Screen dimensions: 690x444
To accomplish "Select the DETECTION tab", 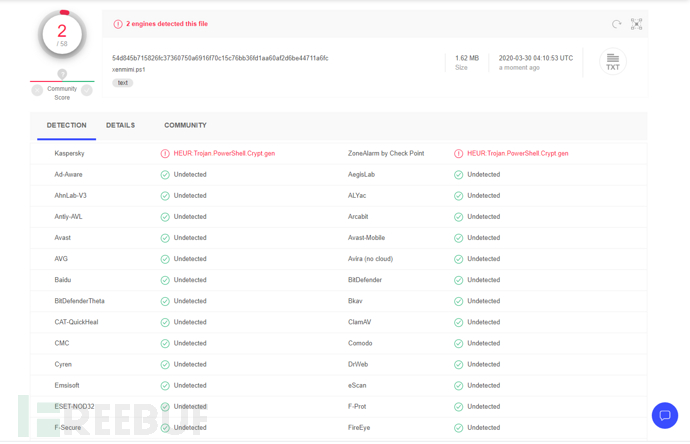I will (66, 126).
